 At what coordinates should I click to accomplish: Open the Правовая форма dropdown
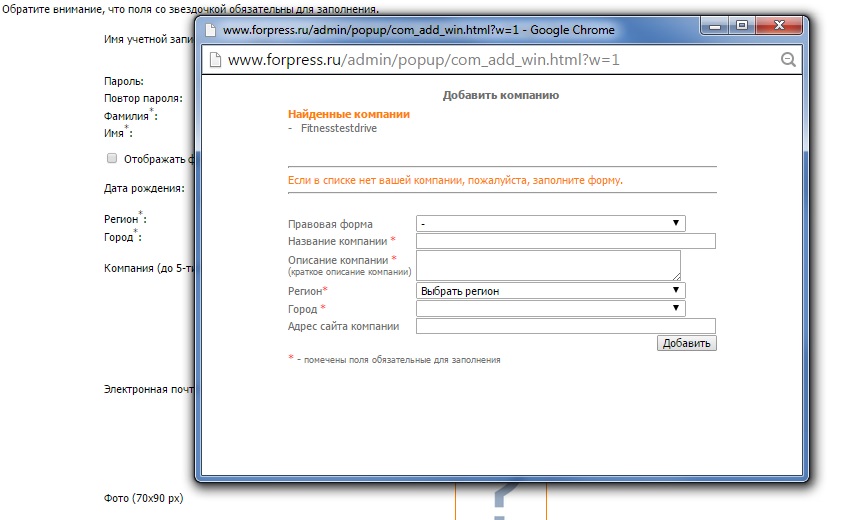[551, 223]
